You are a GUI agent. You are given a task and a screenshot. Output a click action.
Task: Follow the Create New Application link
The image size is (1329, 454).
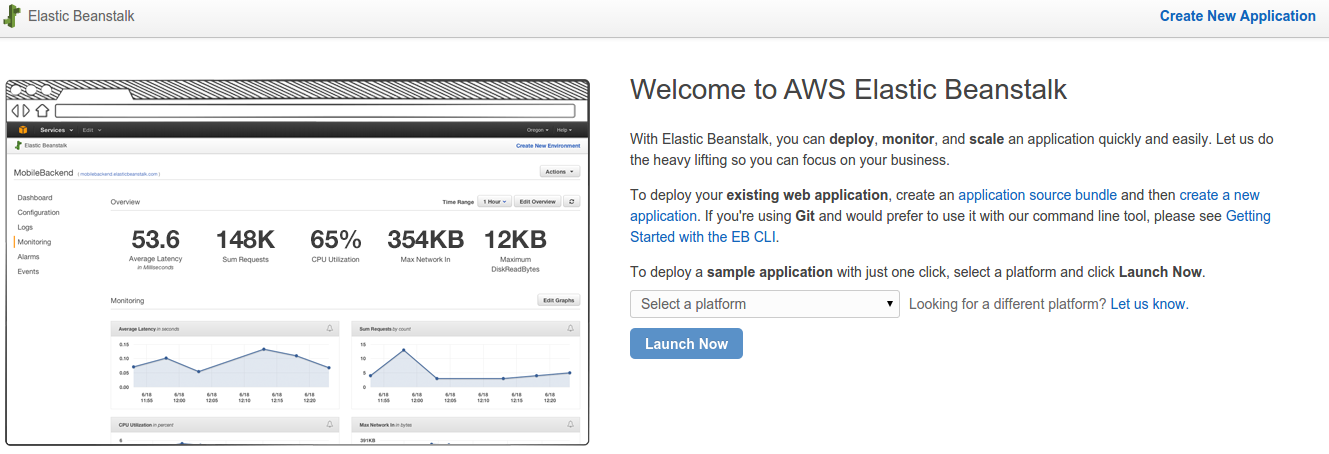(x=1237, y=16)
